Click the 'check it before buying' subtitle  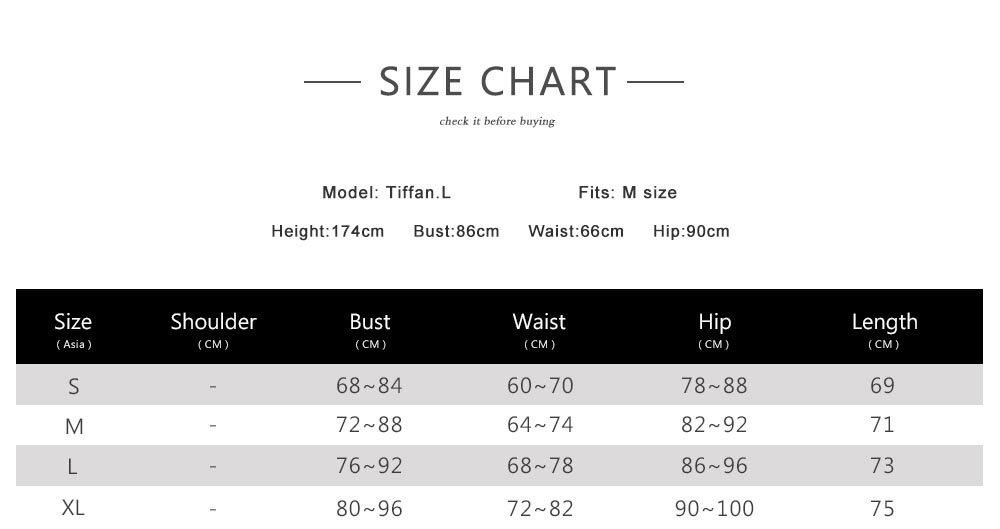click(497, 122)
